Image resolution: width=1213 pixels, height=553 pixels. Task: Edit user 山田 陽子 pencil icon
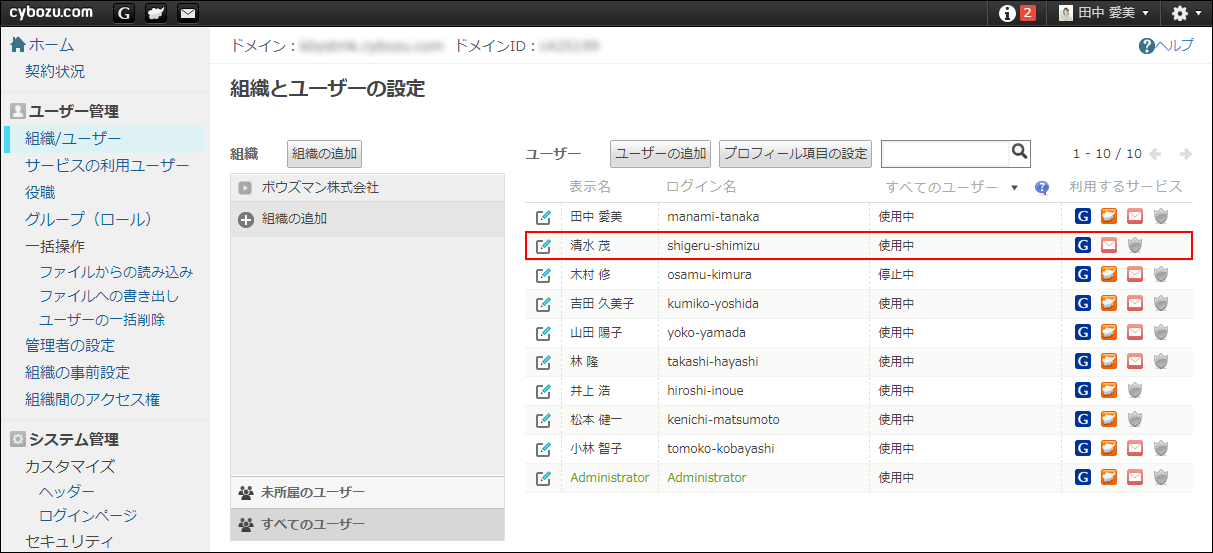coord(543,333)
